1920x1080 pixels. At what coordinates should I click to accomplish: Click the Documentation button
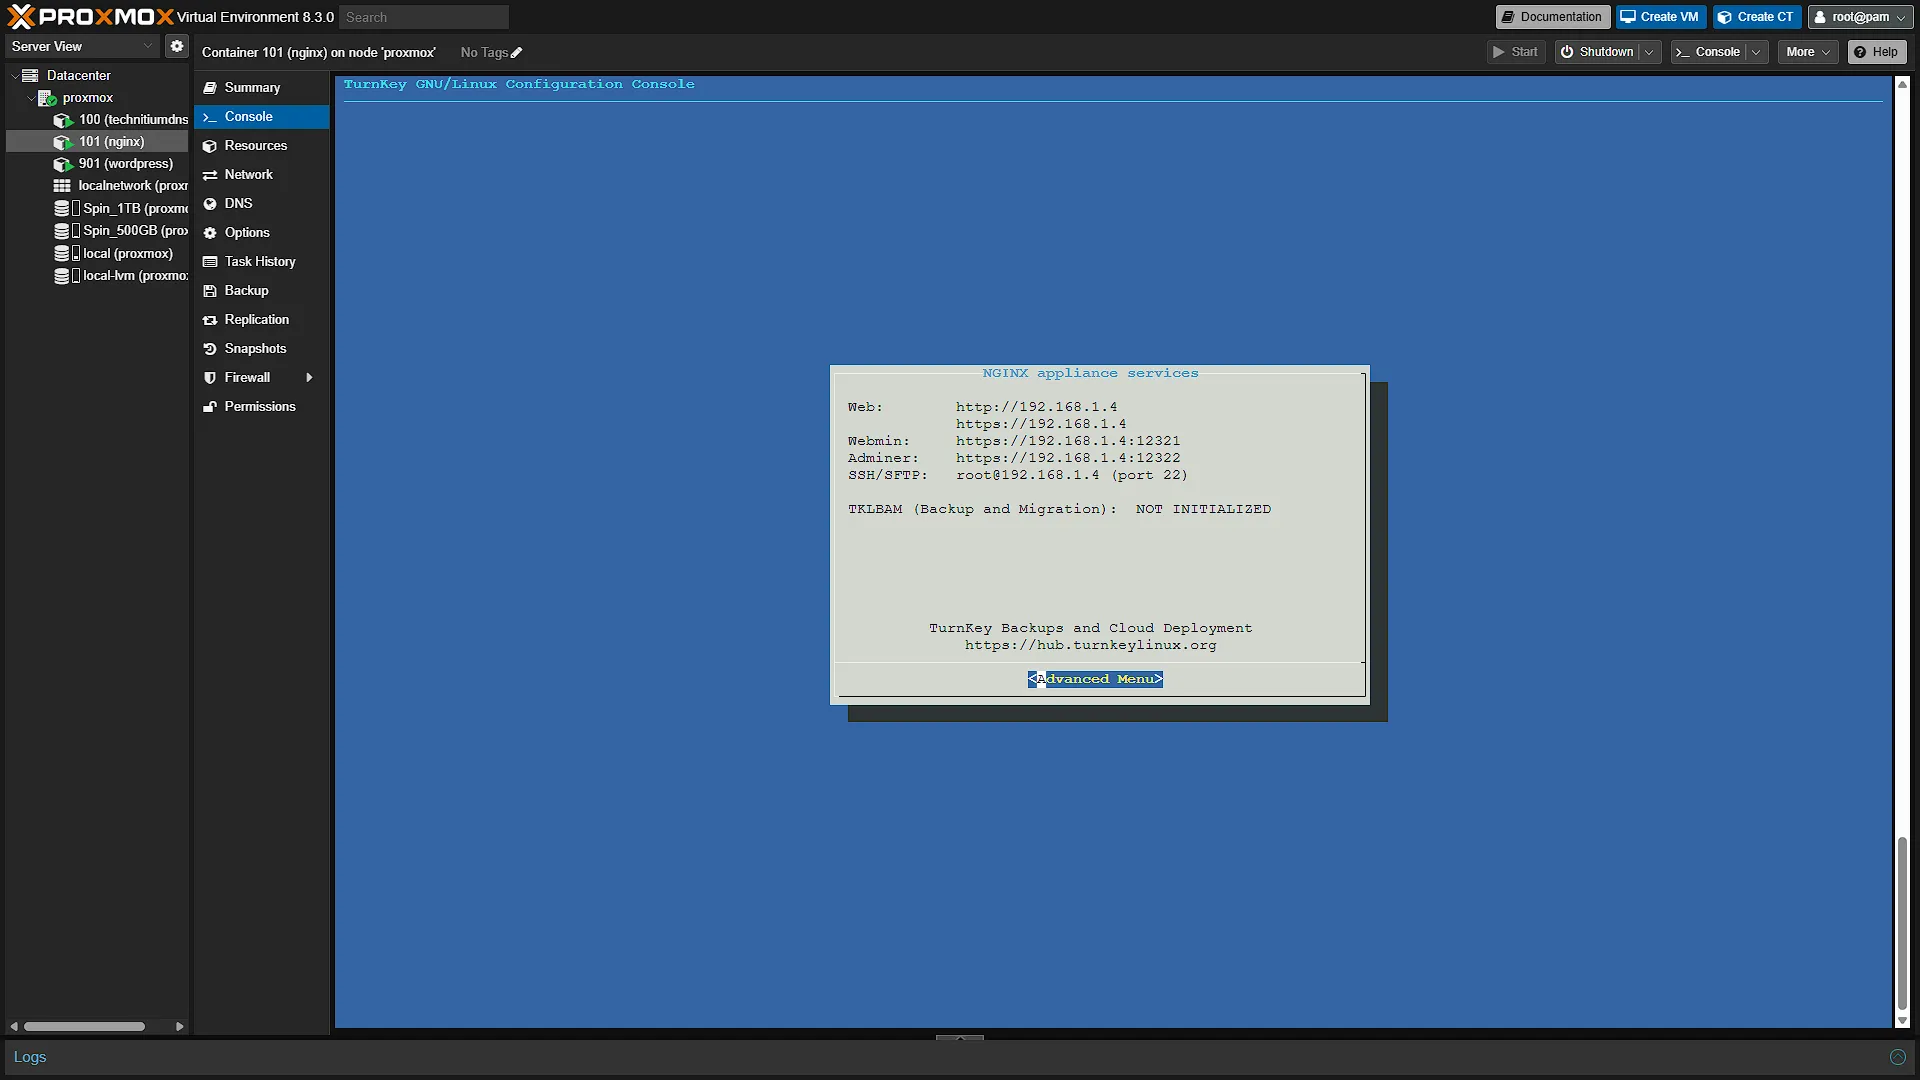1552,17
